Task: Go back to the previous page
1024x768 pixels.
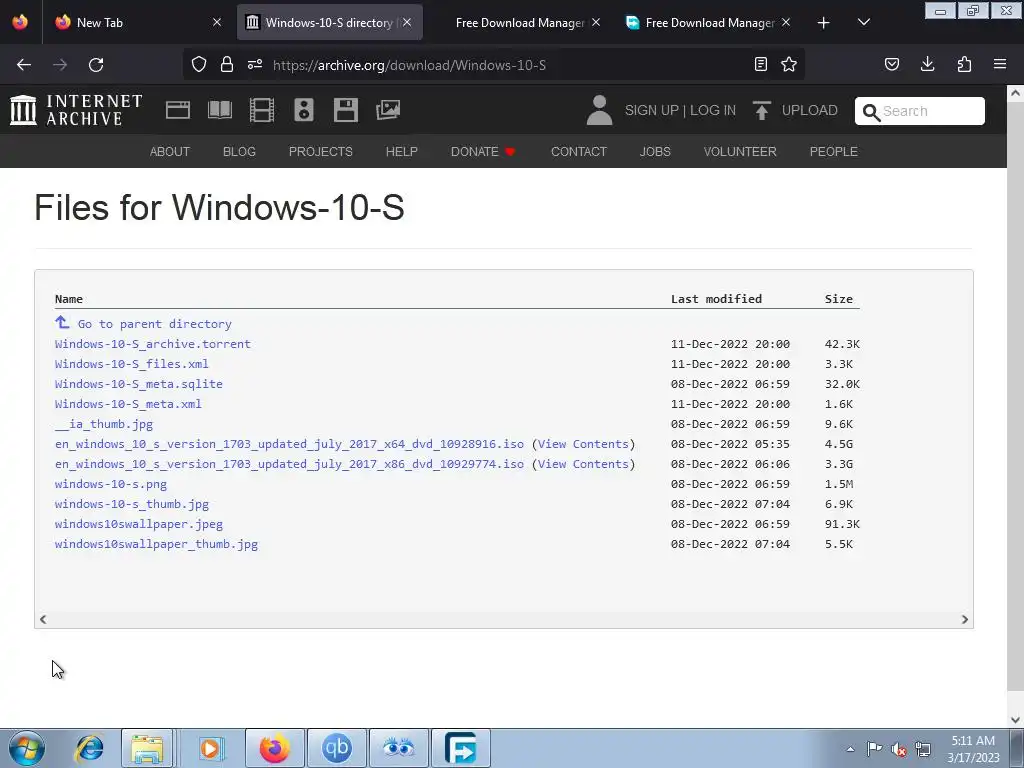Action: [x=24, y=65]
